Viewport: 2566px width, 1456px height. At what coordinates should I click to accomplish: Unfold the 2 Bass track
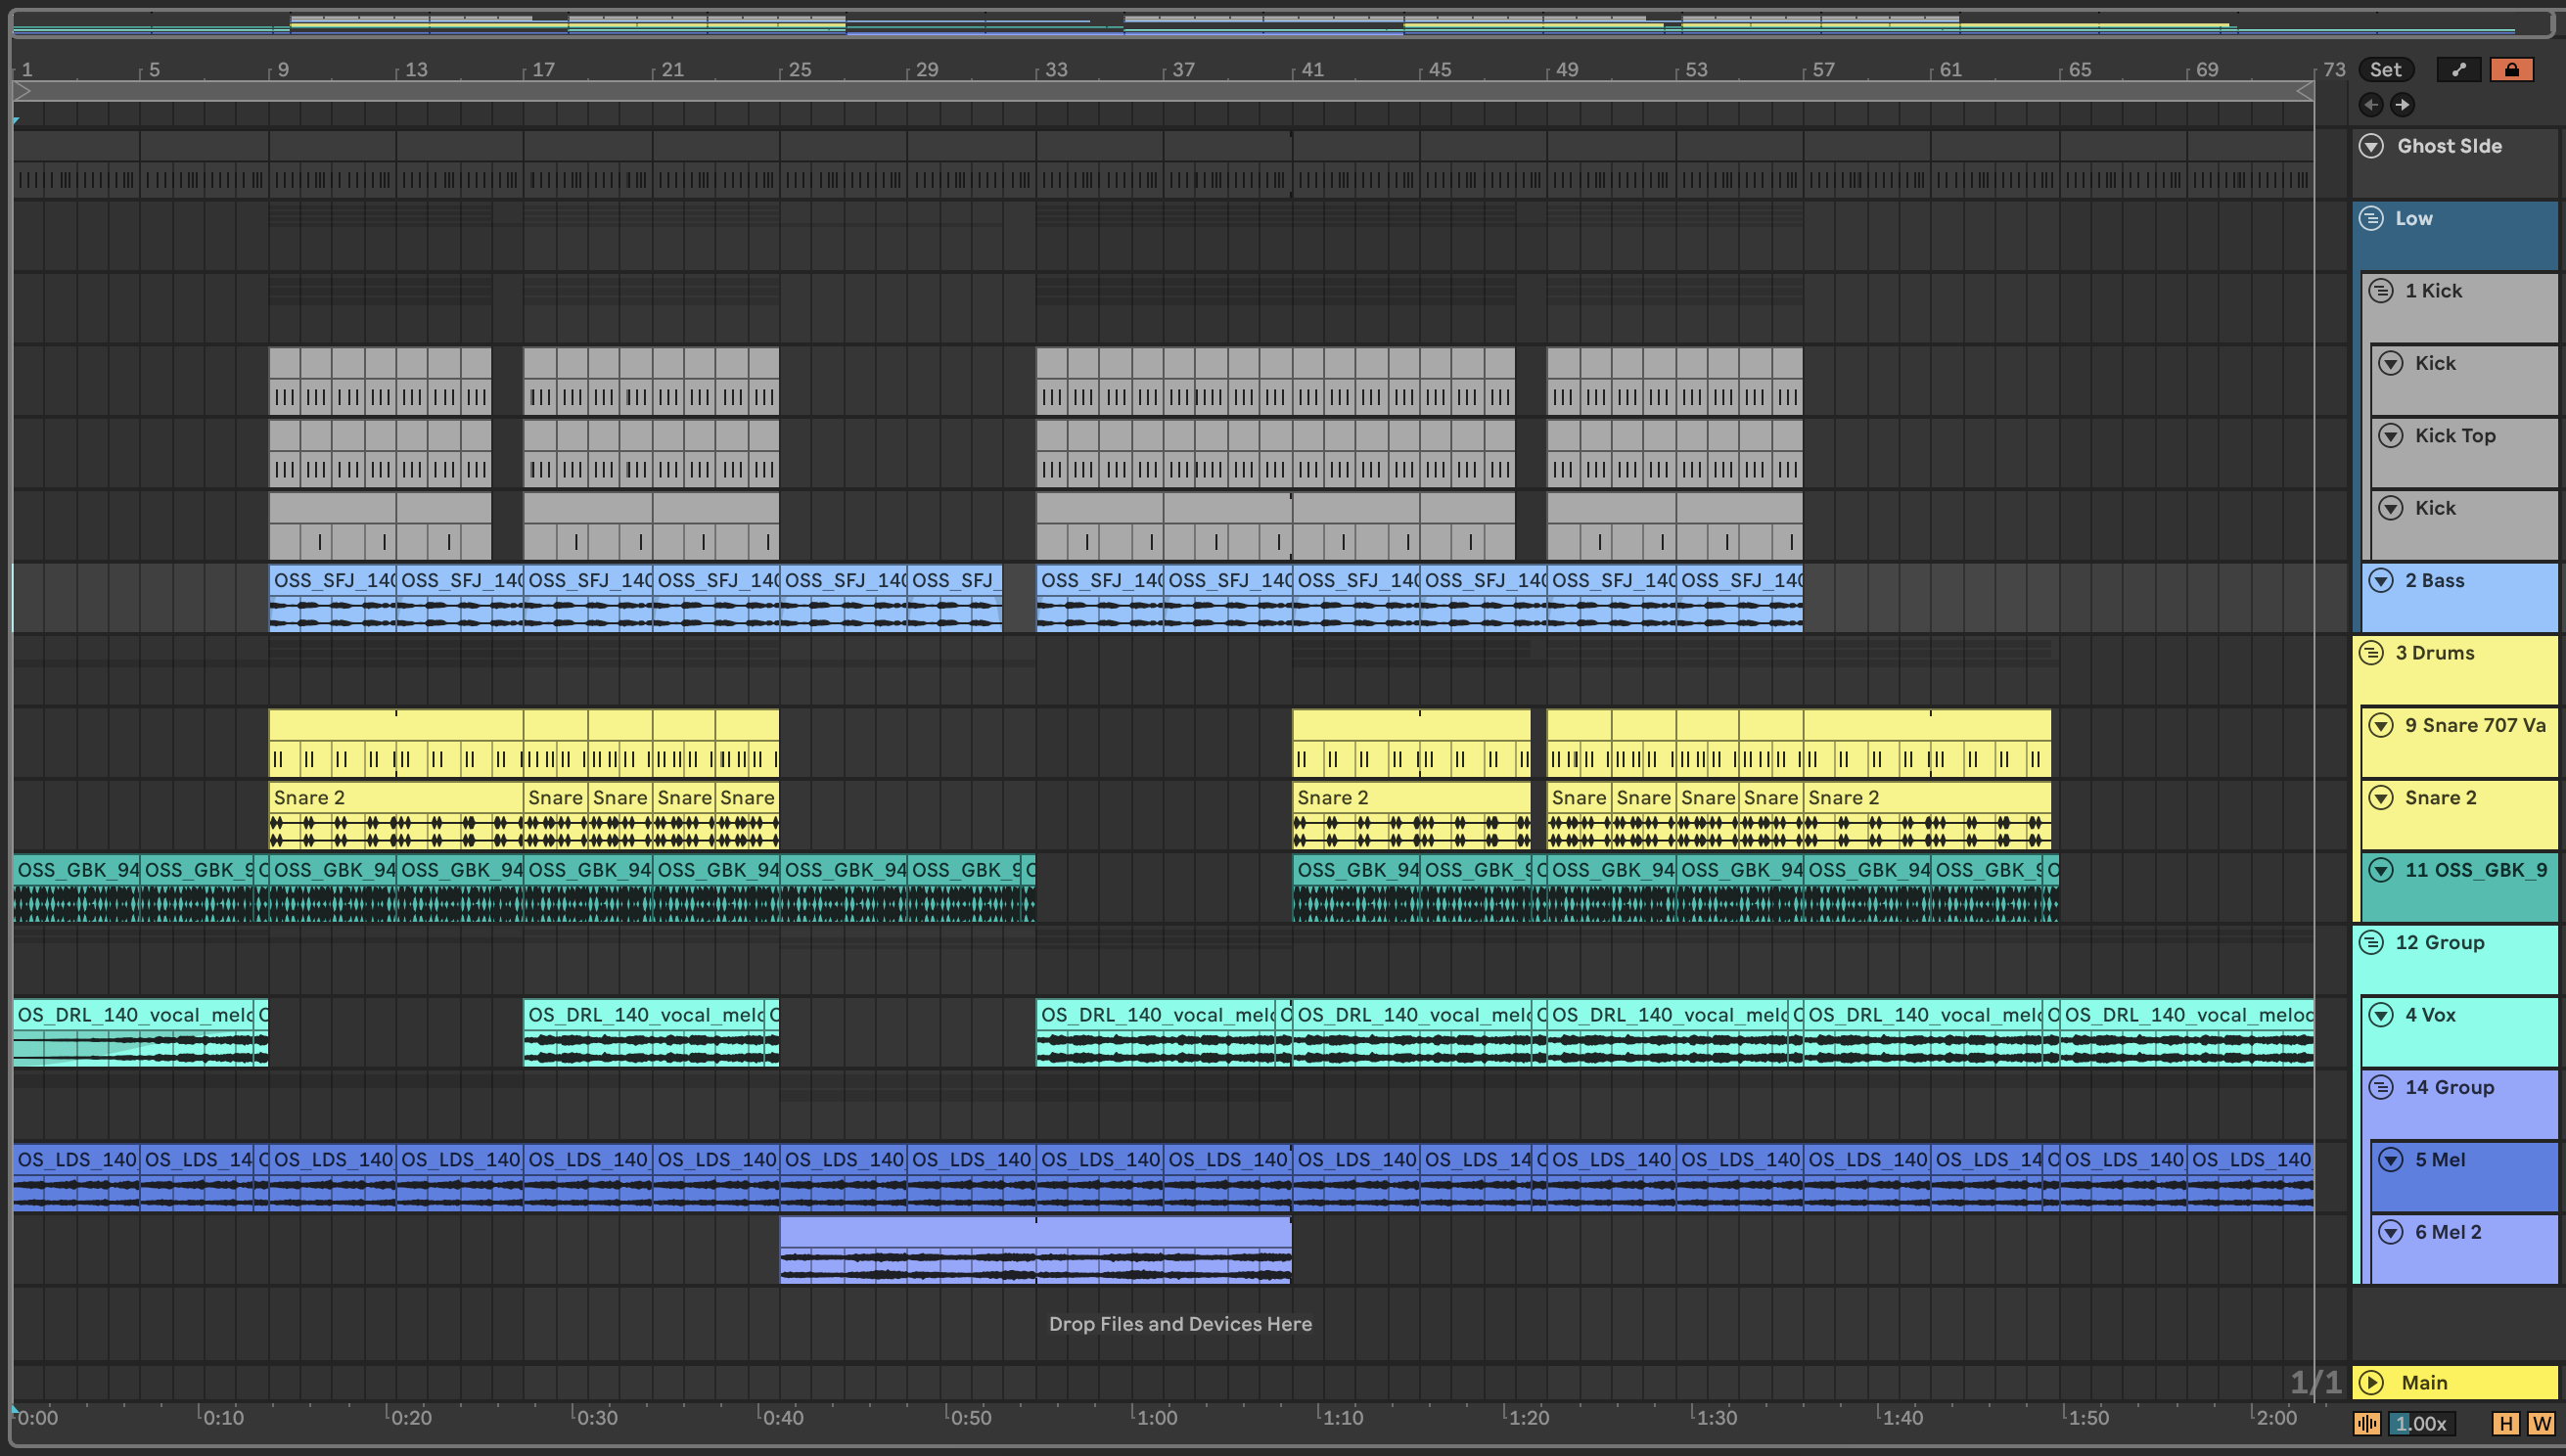(x=2381, y=580)
